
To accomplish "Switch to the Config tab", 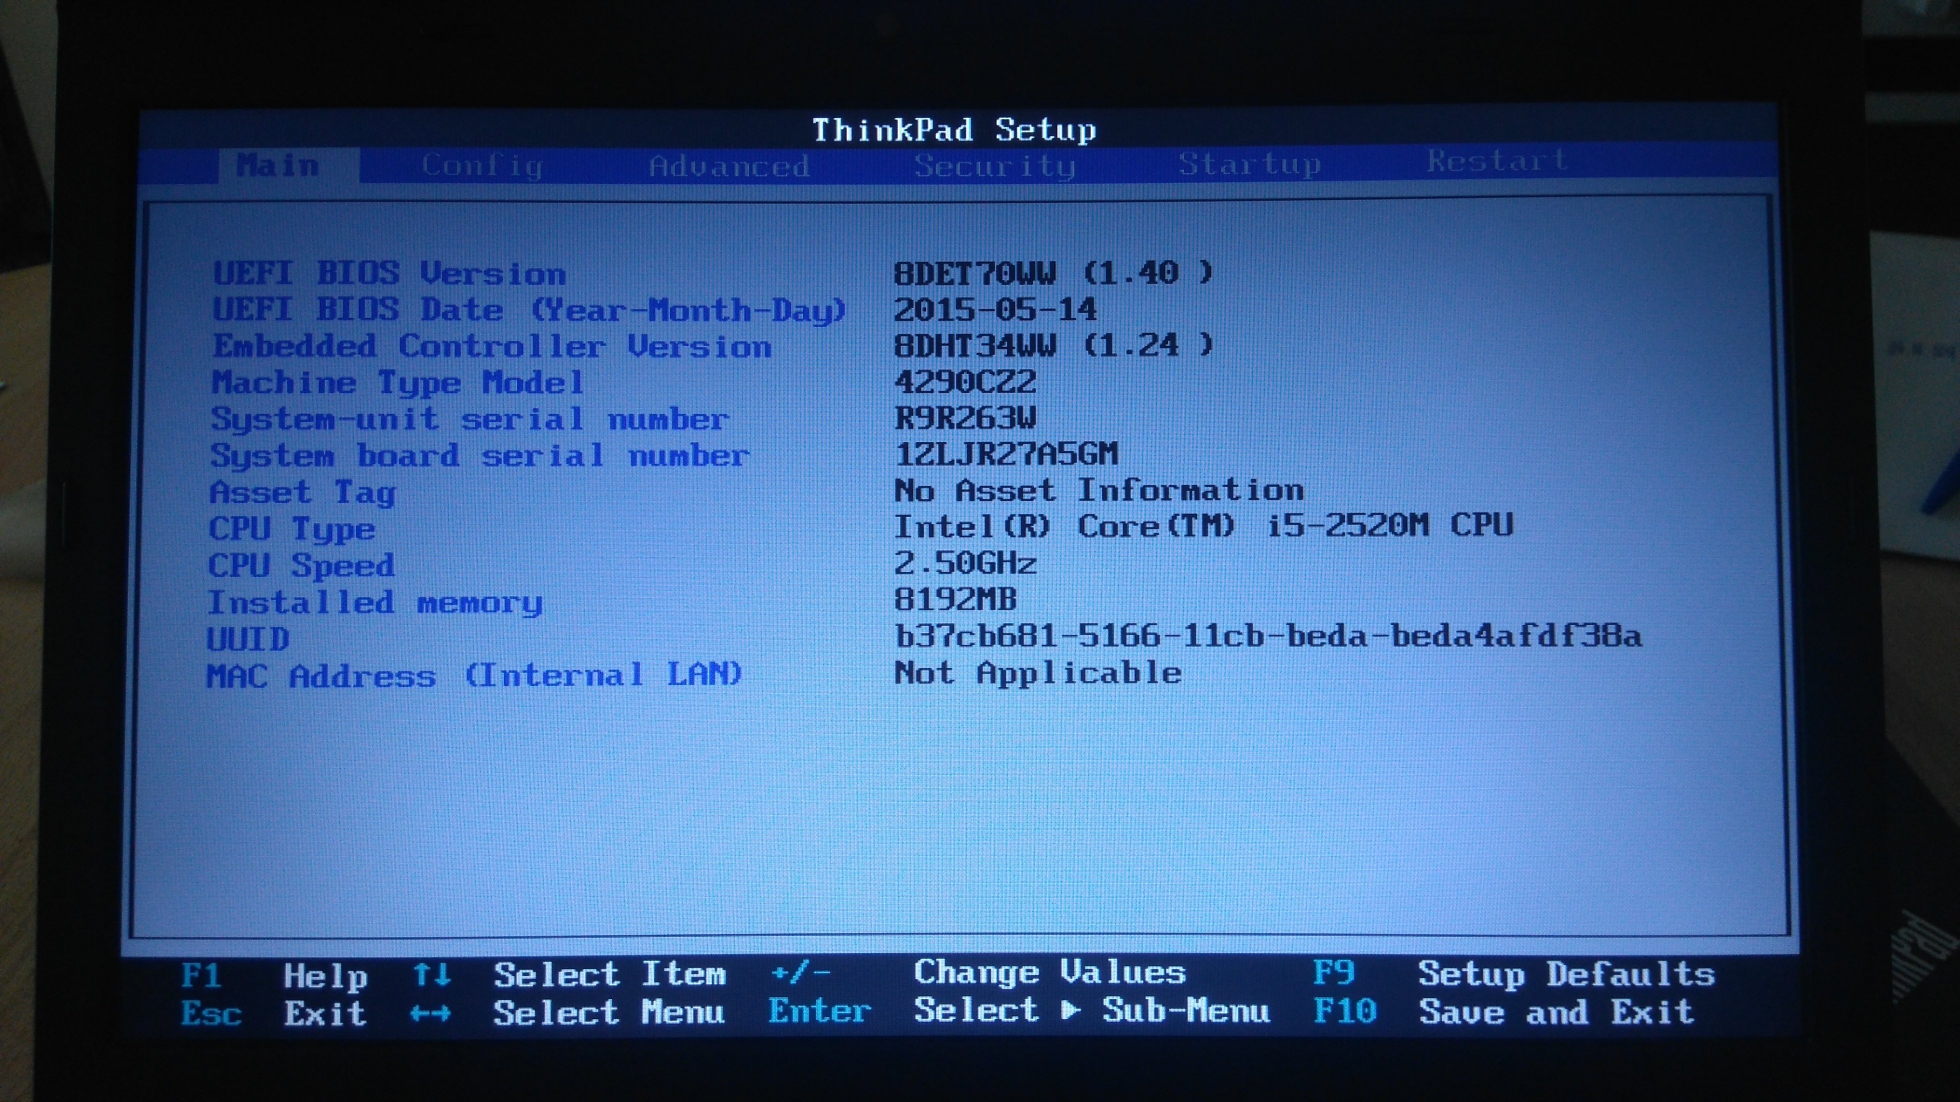I will 482,165.
